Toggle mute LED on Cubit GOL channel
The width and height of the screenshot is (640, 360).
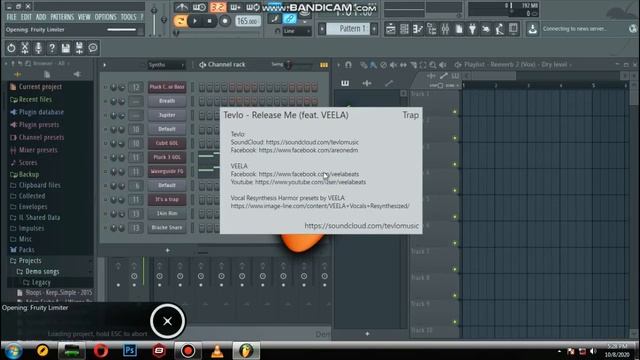pos(105,144)
